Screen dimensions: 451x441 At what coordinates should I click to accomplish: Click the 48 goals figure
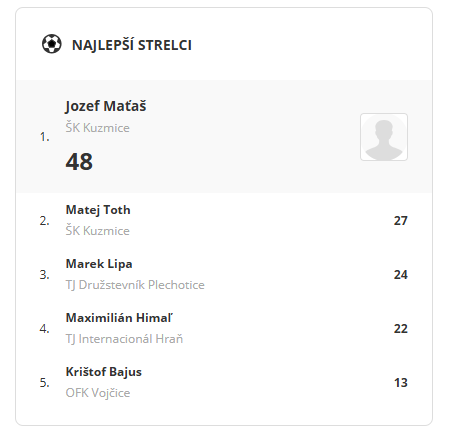click(x=79, y=162)
